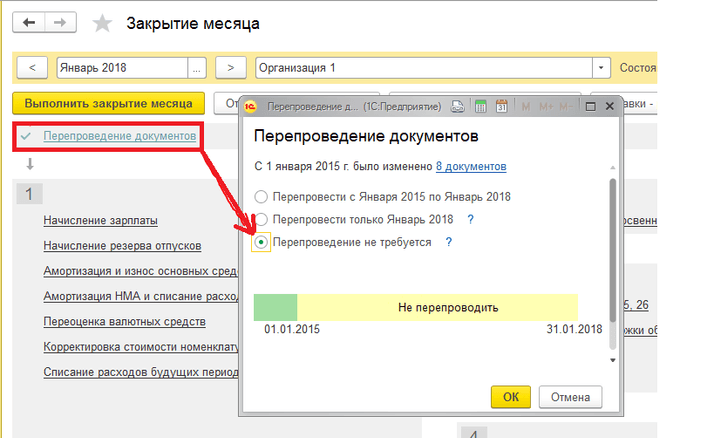
Task: Open the '8 документов' link
Action: [471, 166]
